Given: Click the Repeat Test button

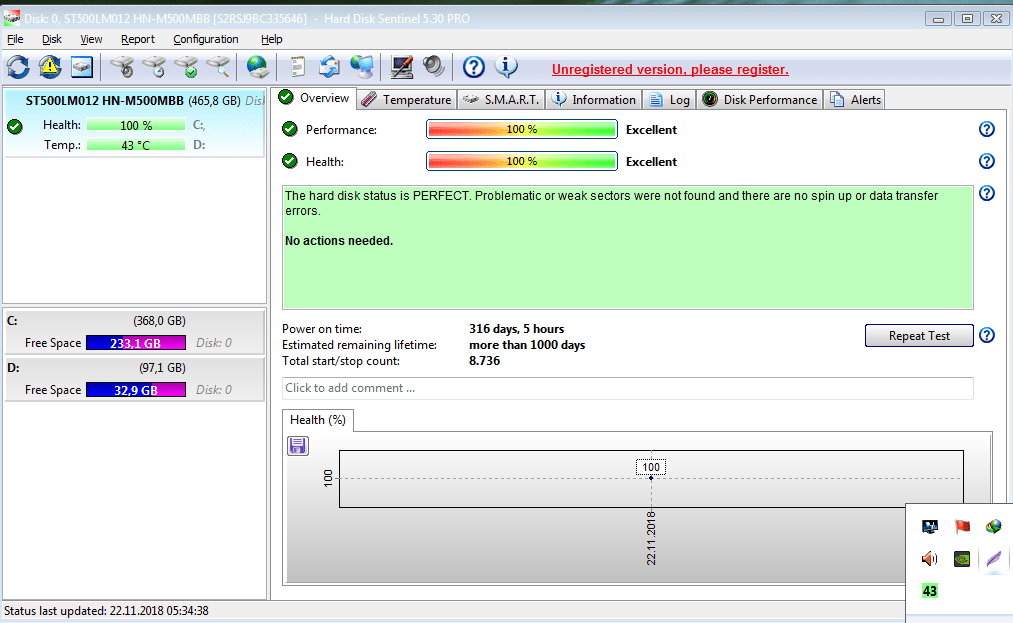Looking at the screenshot, I should coord(919,335).
